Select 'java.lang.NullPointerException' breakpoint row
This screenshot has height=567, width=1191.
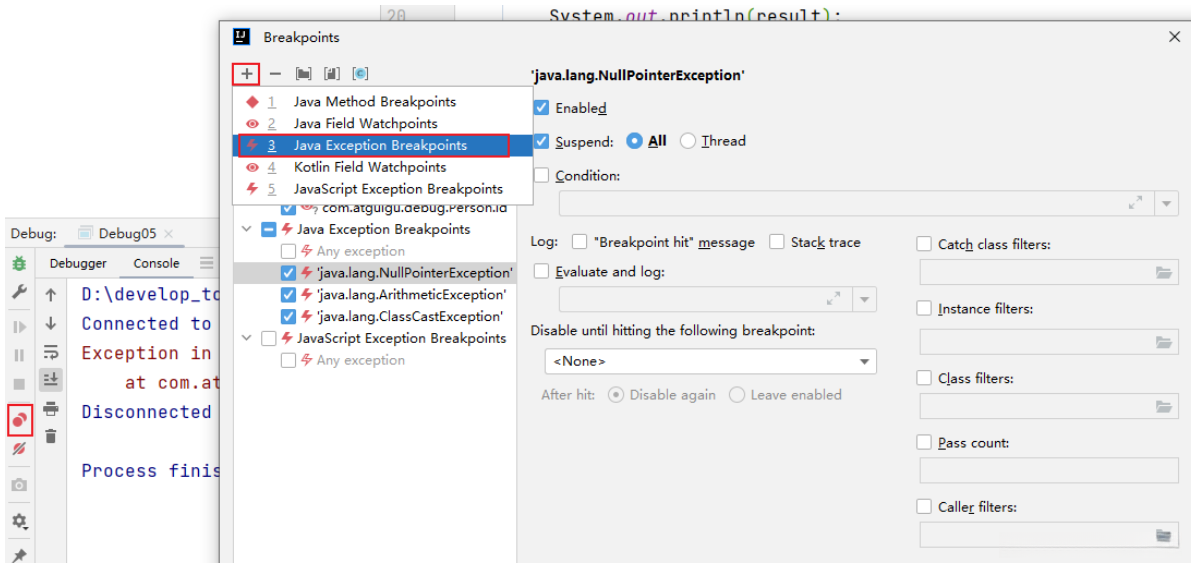(x=374, y=273)
